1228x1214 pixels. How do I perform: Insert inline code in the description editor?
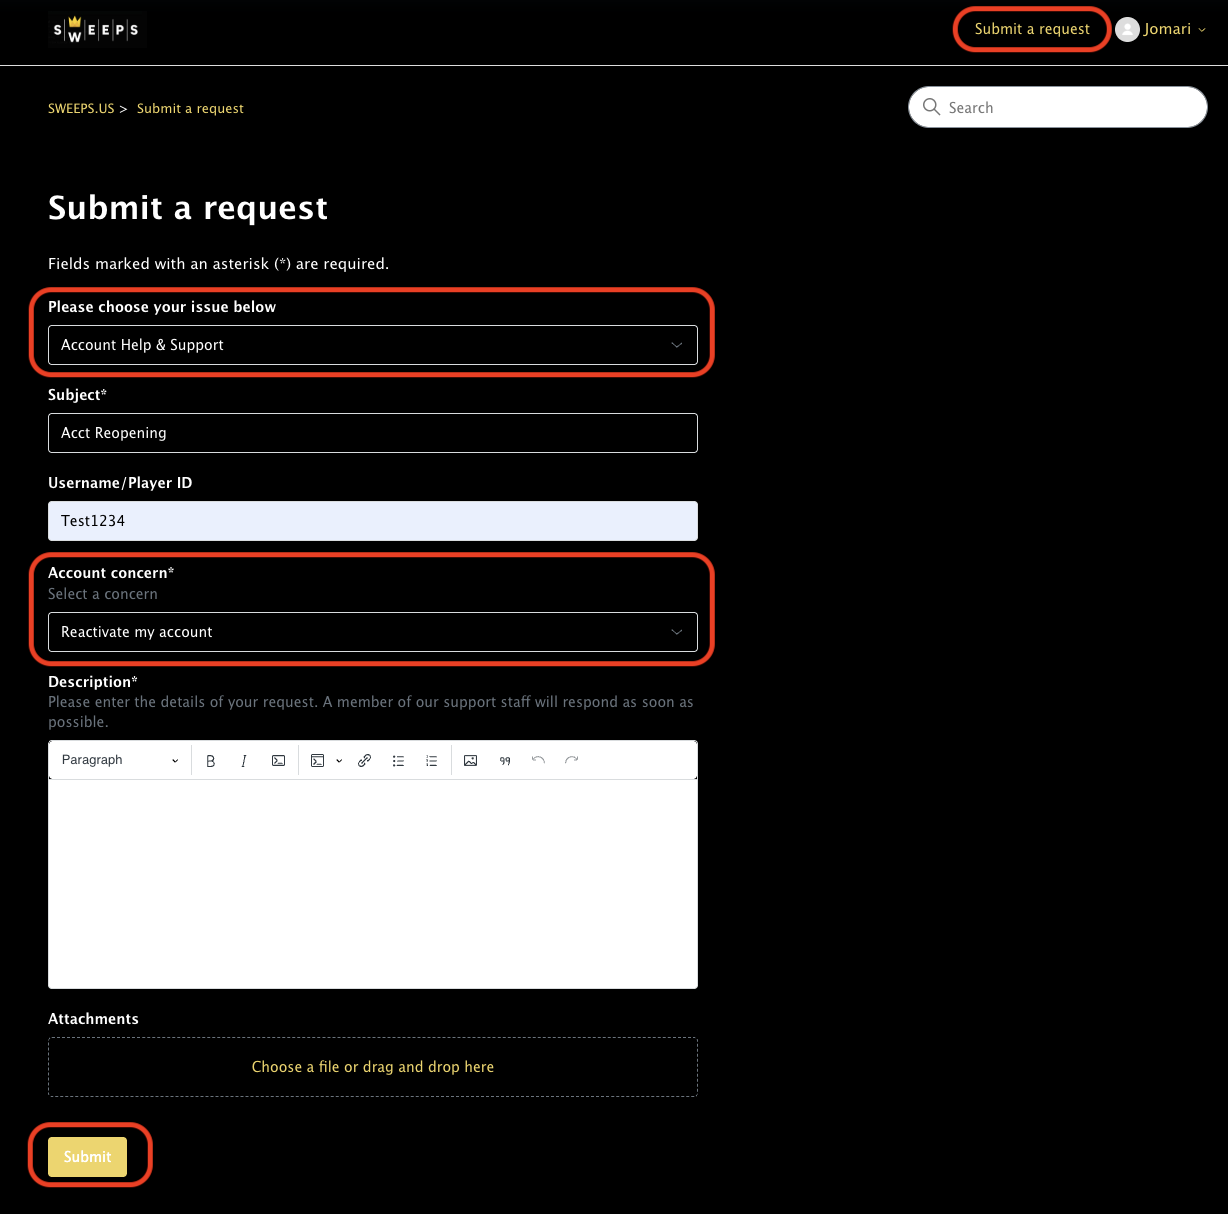278,760
